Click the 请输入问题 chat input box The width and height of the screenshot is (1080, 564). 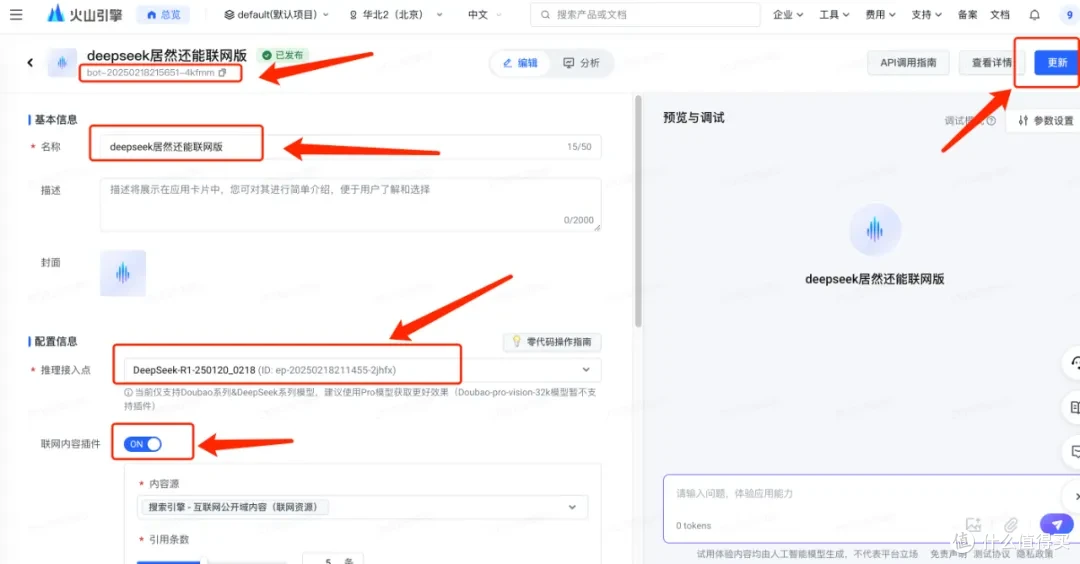tap(871, 508)
